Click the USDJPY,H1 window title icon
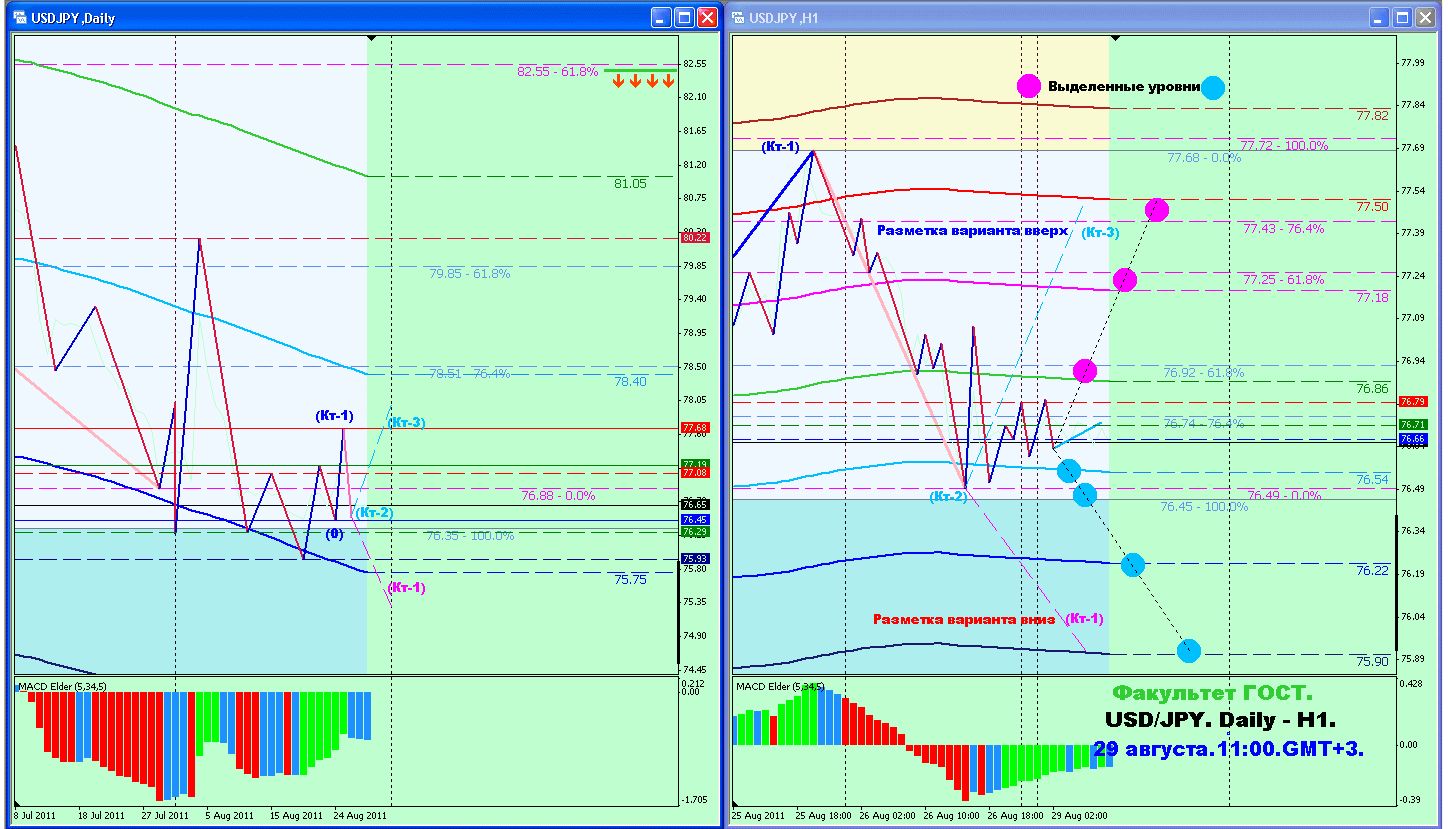This screenshot has width=1448, height=829. [739, 17]
